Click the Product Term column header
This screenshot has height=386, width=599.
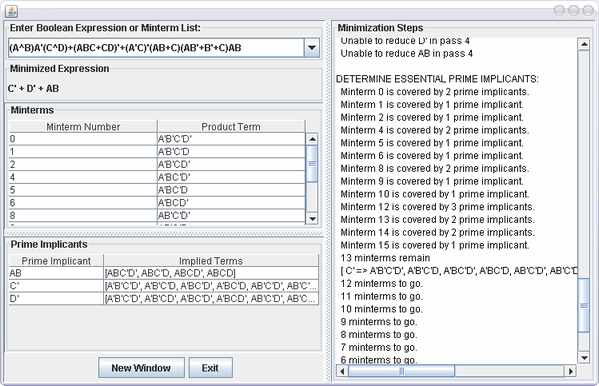(231, 127)
